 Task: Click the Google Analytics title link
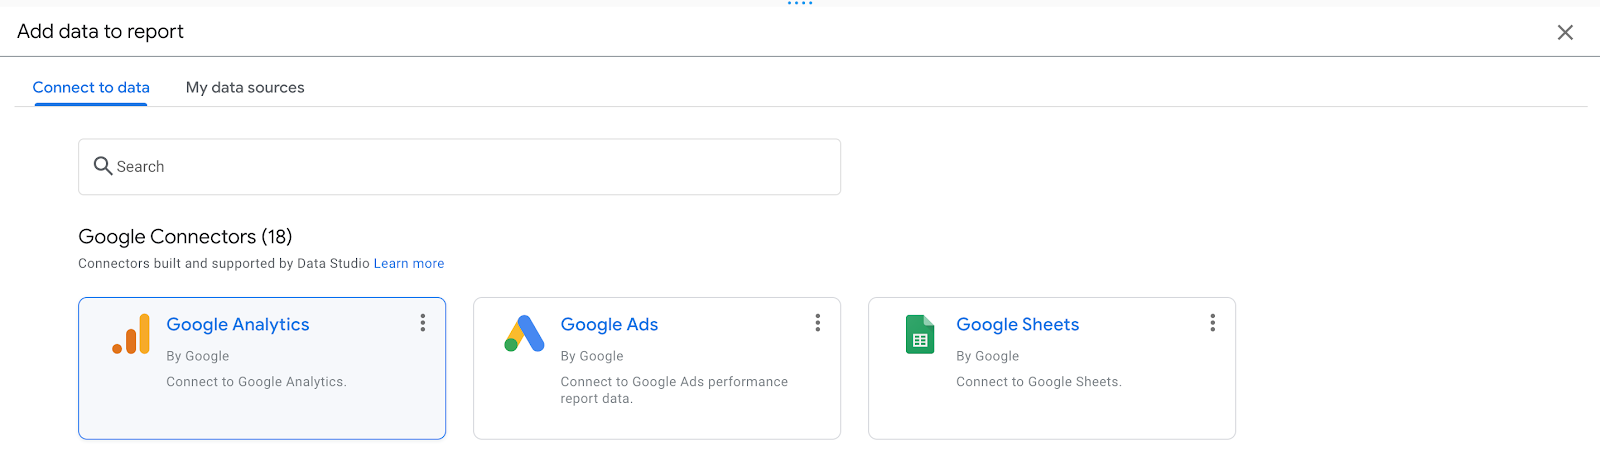(238, 325)
